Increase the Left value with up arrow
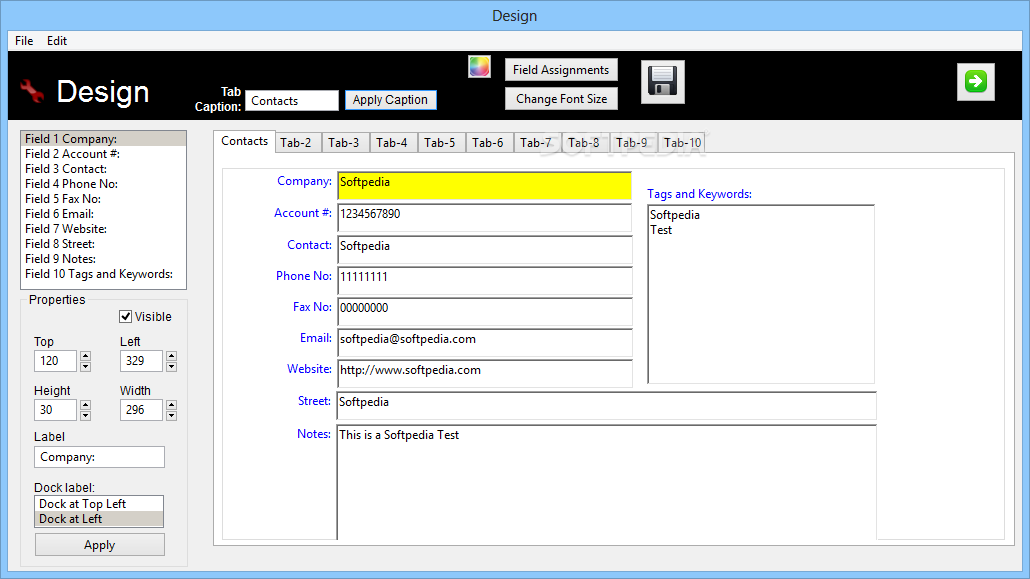Image resolution: width=1030 pixels, height=579 pixels. (171, 356)
